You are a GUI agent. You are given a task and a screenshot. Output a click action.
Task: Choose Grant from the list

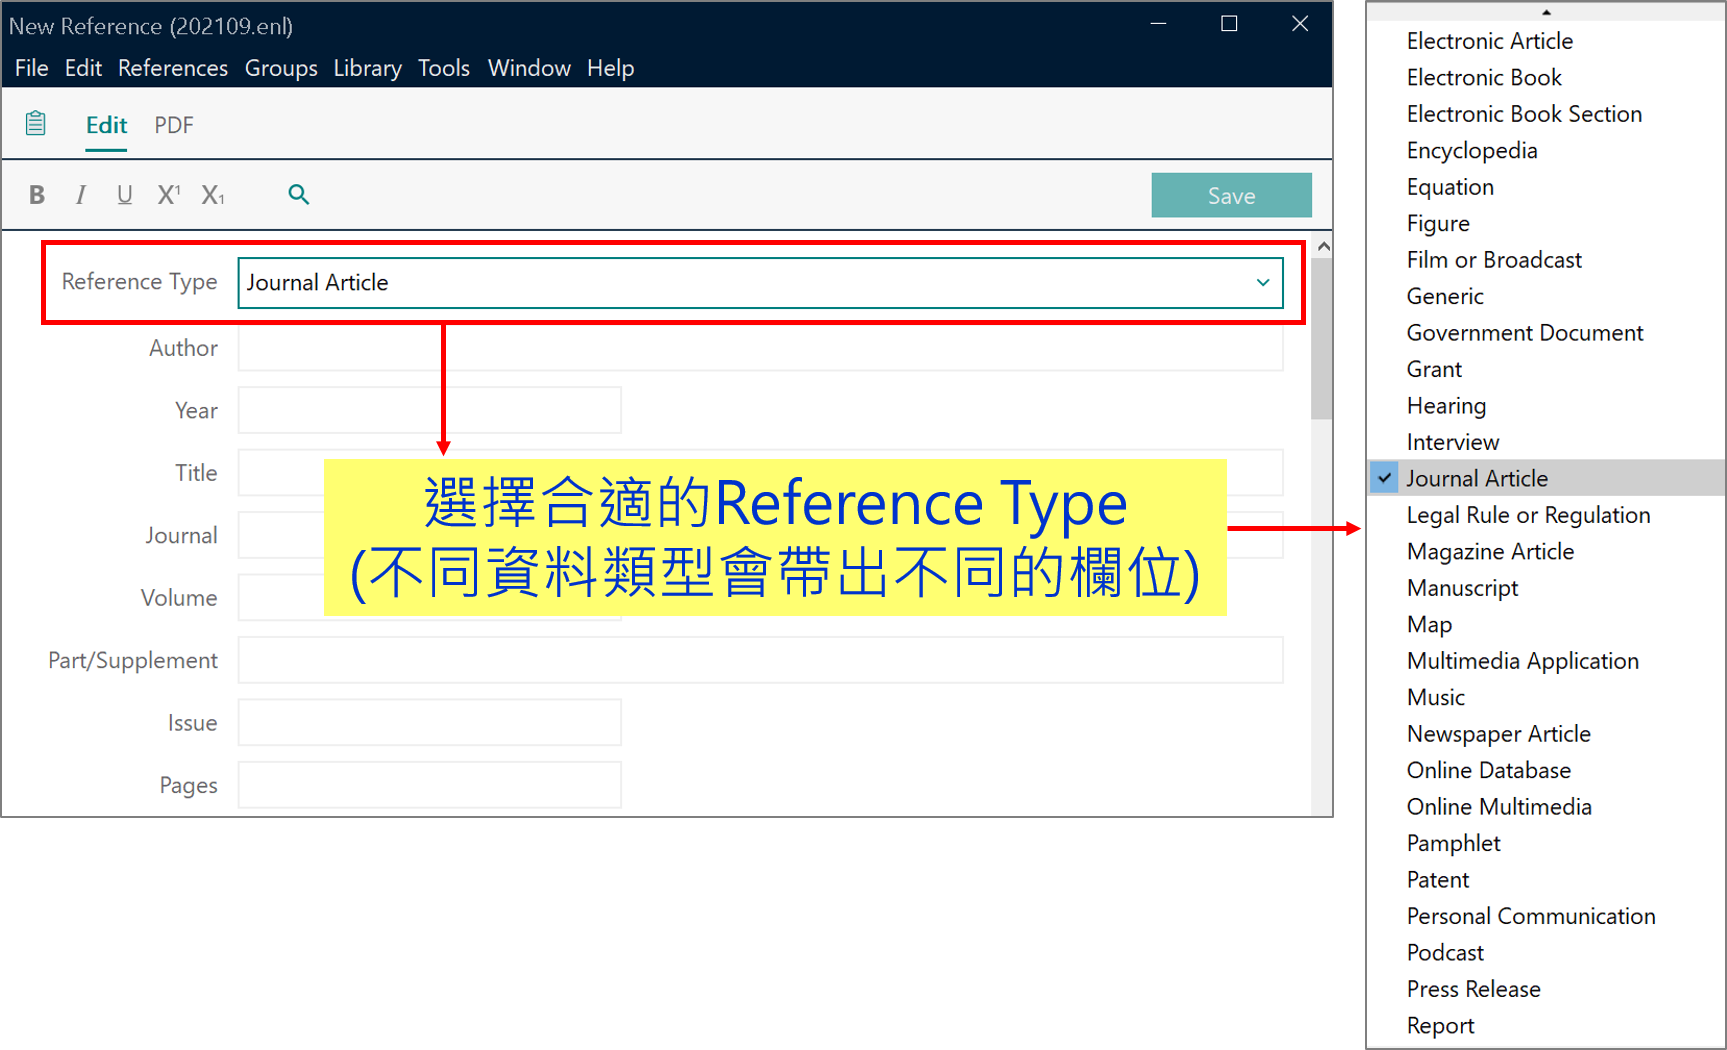pos(1434,369)
